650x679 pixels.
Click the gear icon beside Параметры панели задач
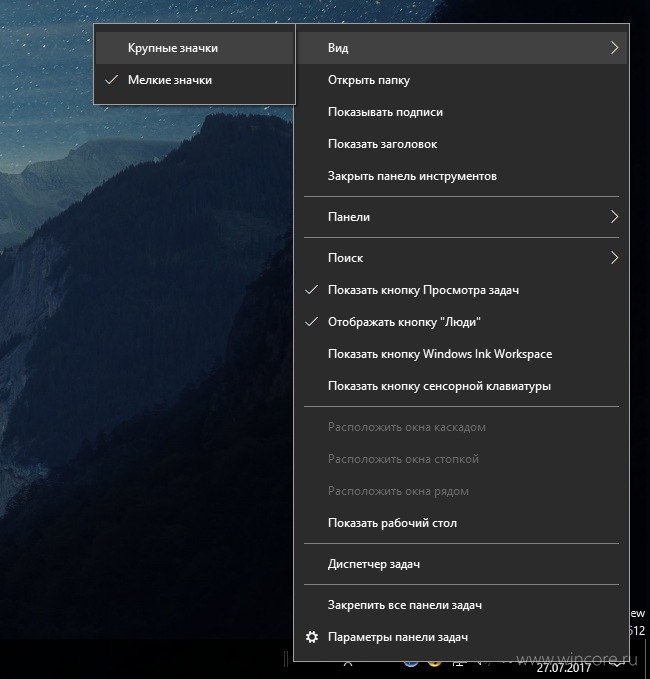pyautogui.click(x=312, y=637)
